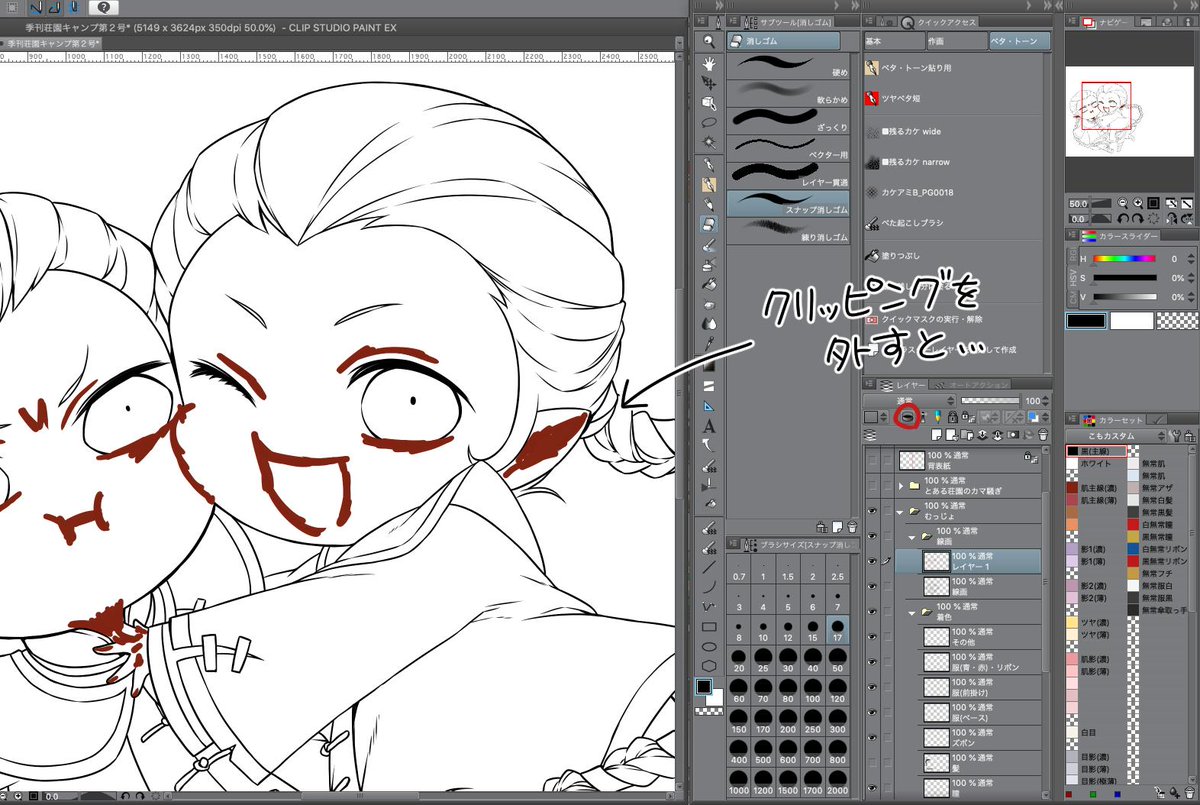1200x805 pixels.
Task: Select the Zoom magnifier tool
Action: tap(709, 41)
